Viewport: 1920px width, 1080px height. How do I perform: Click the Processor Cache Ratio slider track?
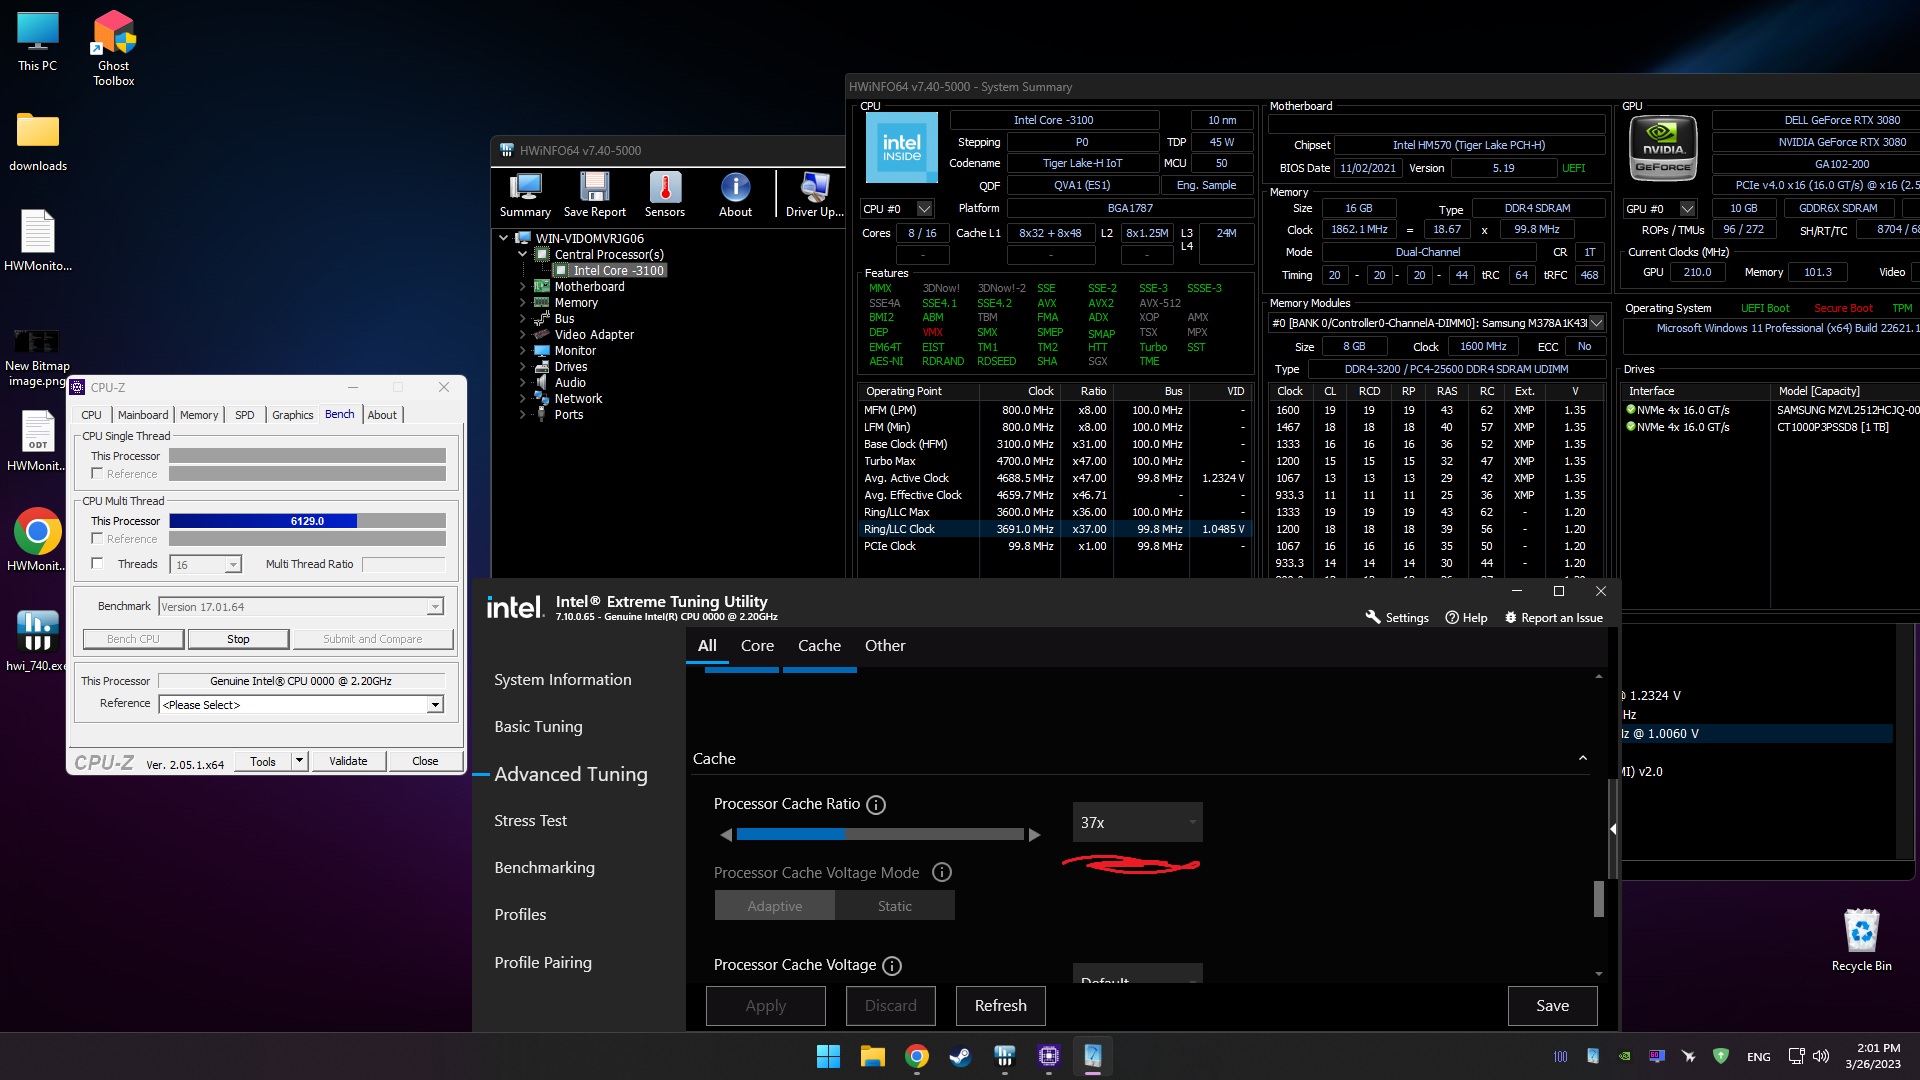[880, 834]
